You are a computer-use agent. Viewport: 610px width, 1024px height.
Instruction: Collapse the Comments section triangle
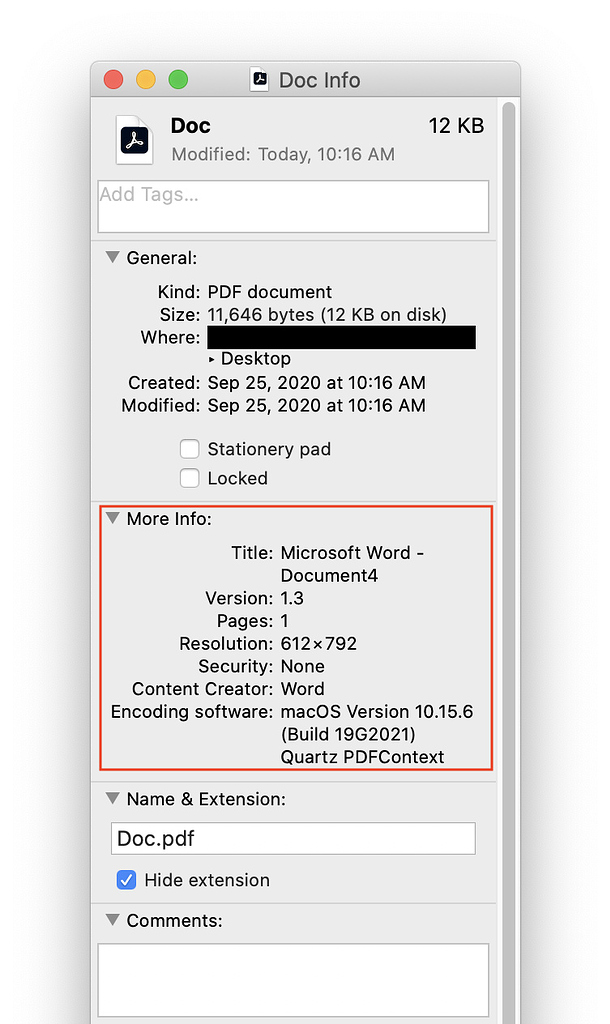tap(112, 920)
